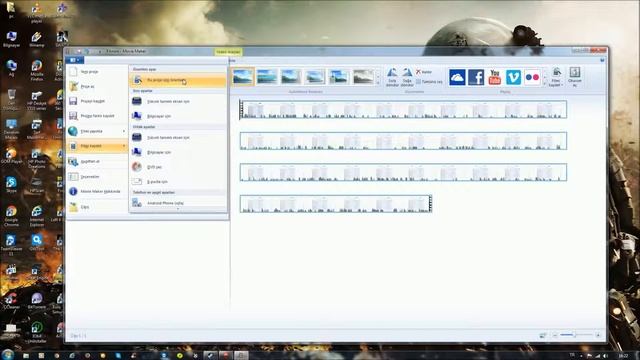Open CCleaner desktop shortcut
Viewport: 640px width, 360px height.
[x=11, y=301]
